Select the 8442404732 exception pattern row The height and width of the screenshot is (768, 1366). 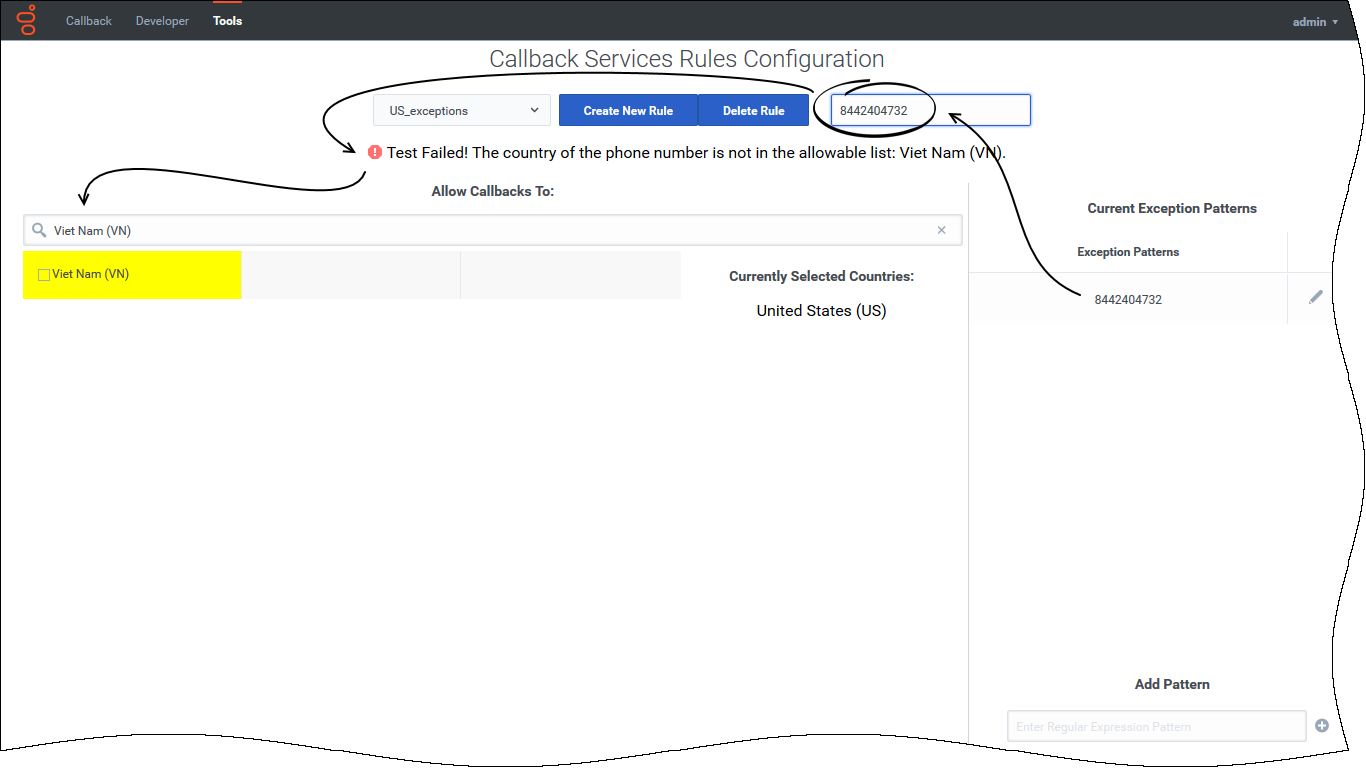1127,299
